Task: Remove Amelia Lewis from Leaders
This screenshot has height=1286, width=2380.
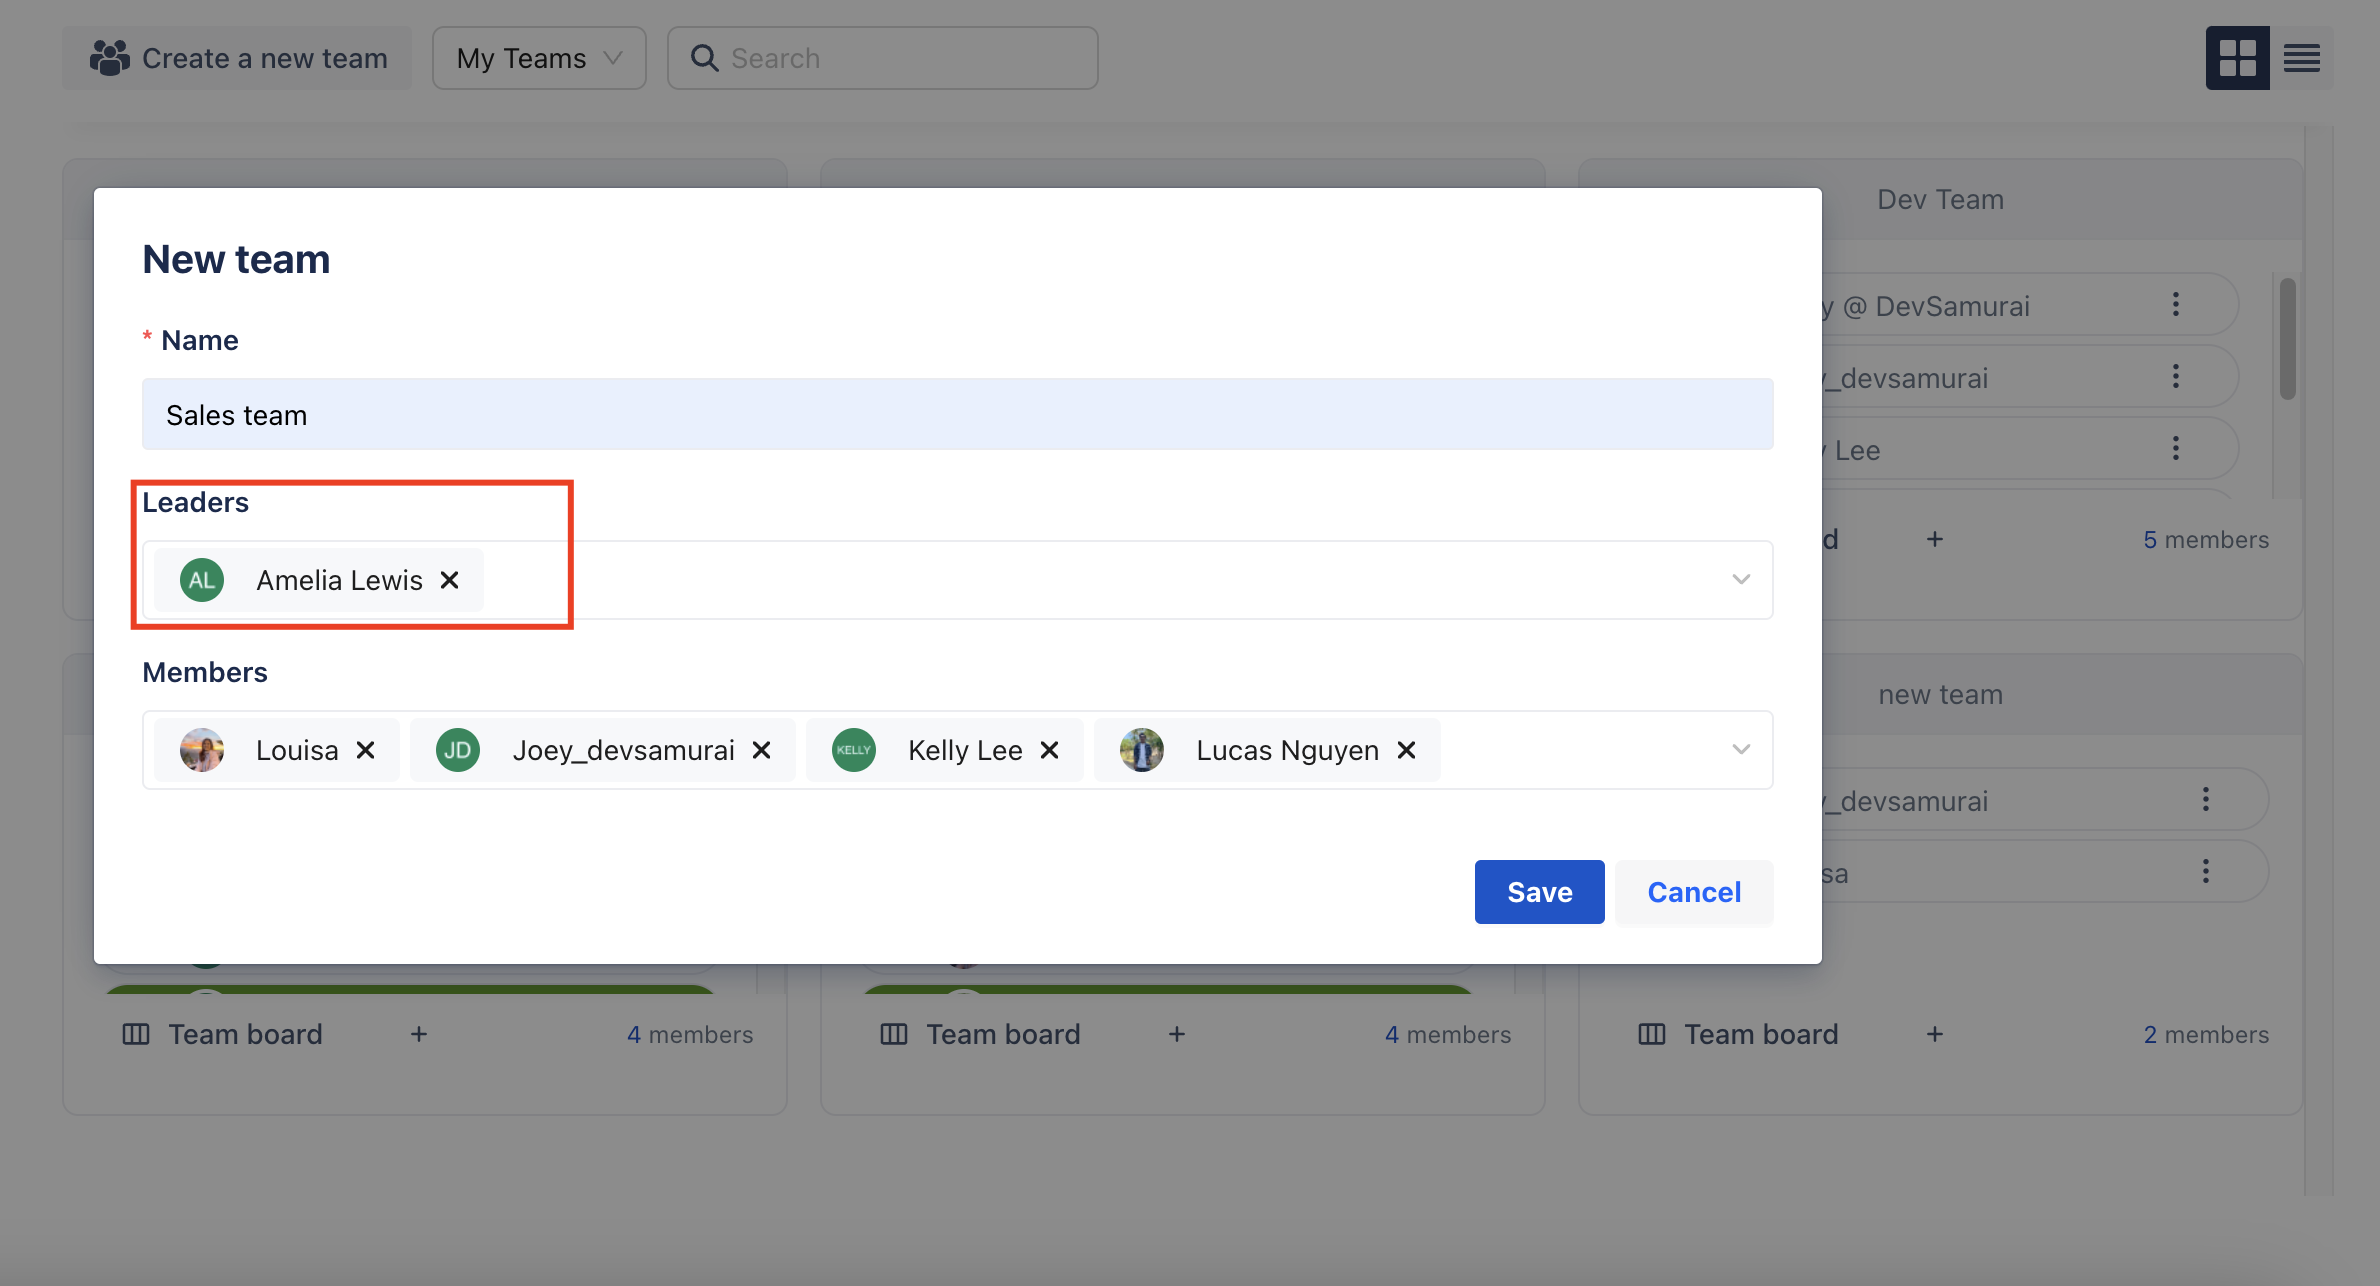Action: [x=450, y=580]
